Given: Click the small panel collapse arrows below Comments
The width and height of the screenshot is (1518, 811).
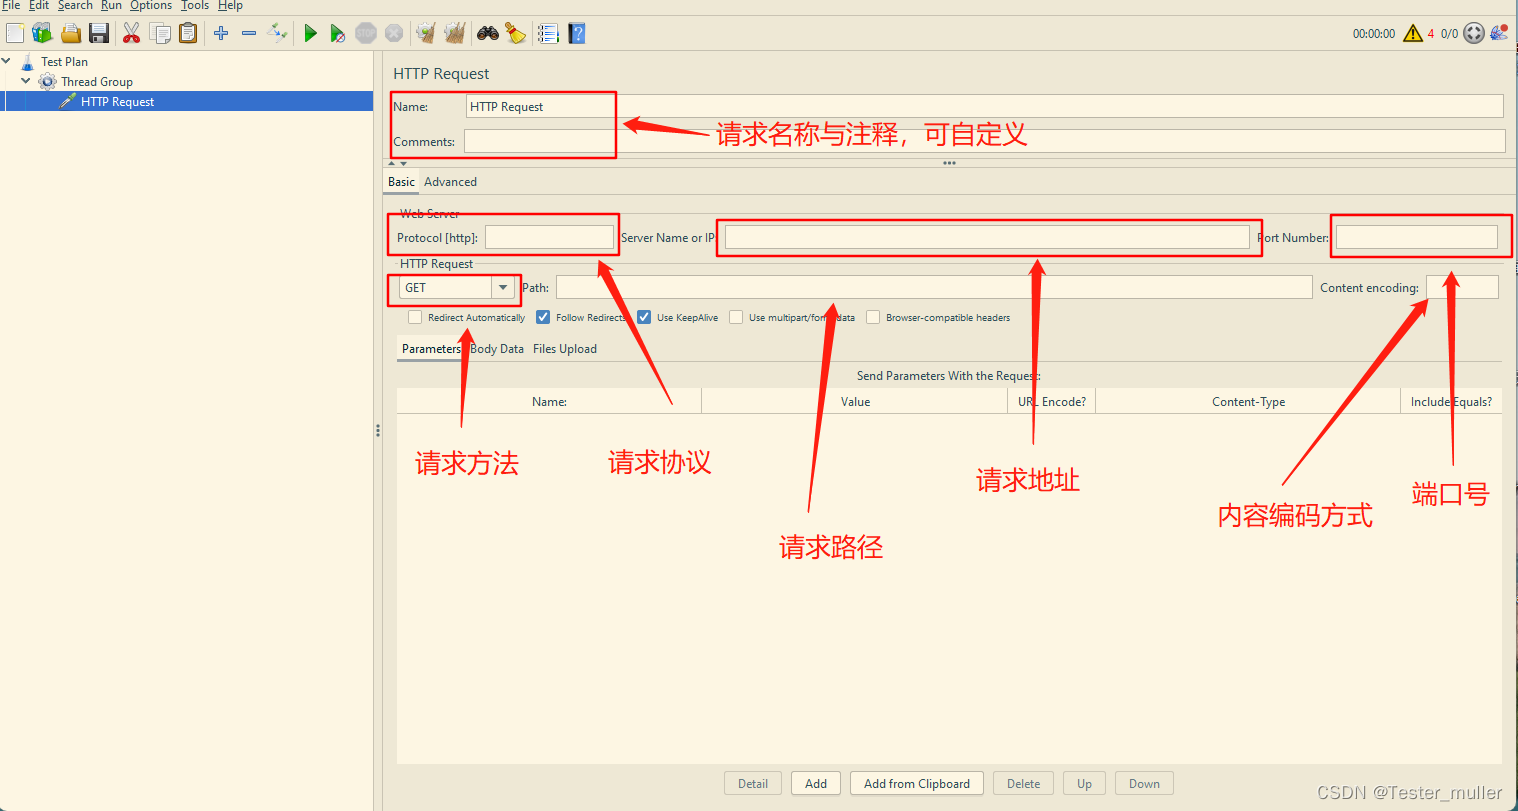Looking at the screenshot, I should pos(398,163).
